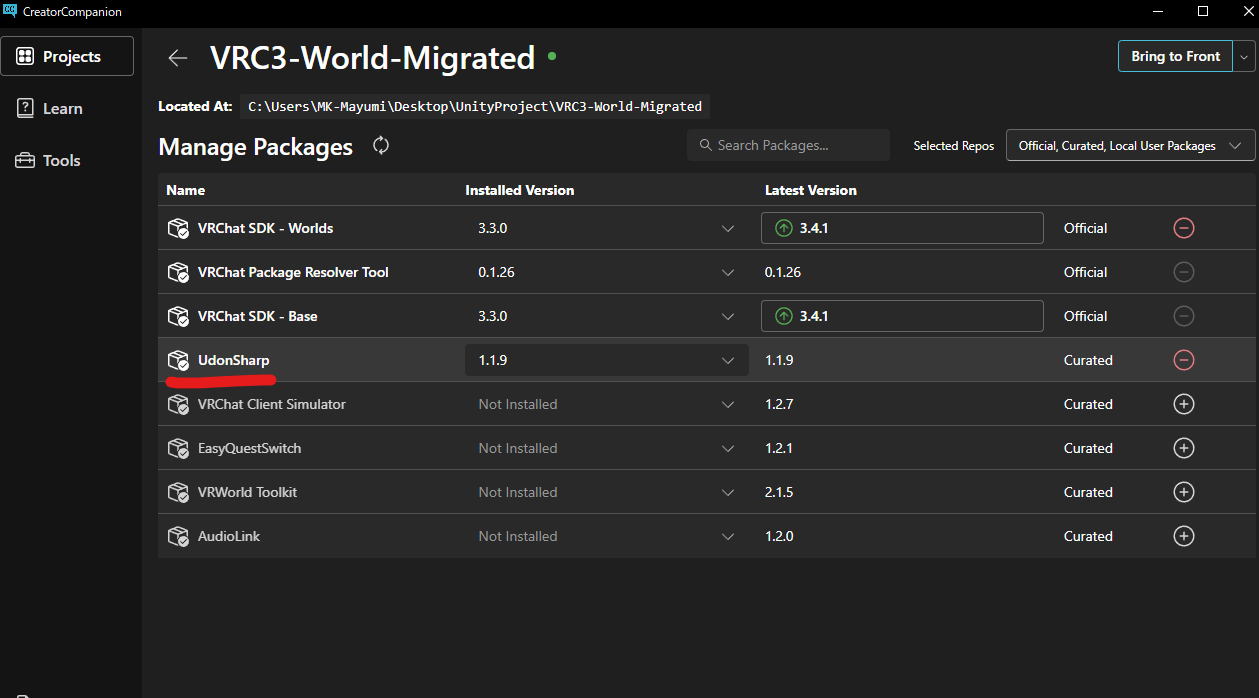1259x698 pixels.
Task: Click the EasyQuestSwitch package icon
Action: [x=178, y=449]
